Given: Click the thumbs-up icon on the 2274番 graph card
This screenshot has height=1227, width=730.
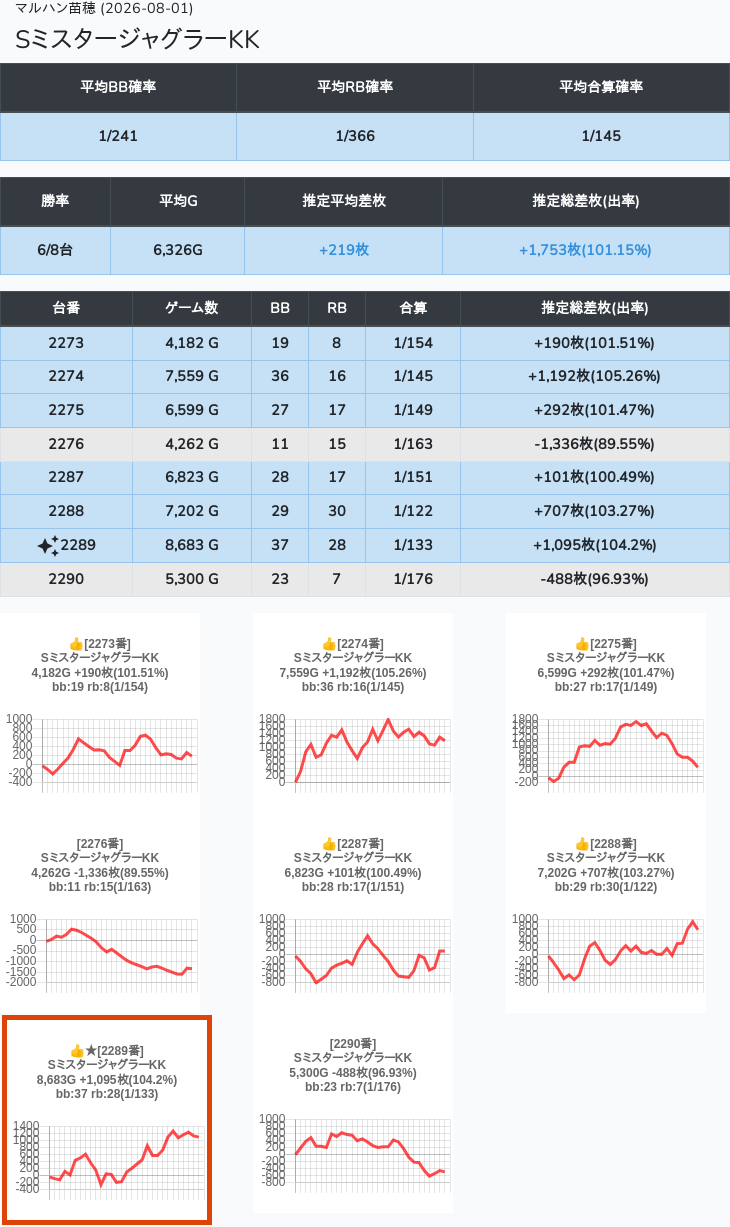Looking at the screenshot, I should [328, 644].
